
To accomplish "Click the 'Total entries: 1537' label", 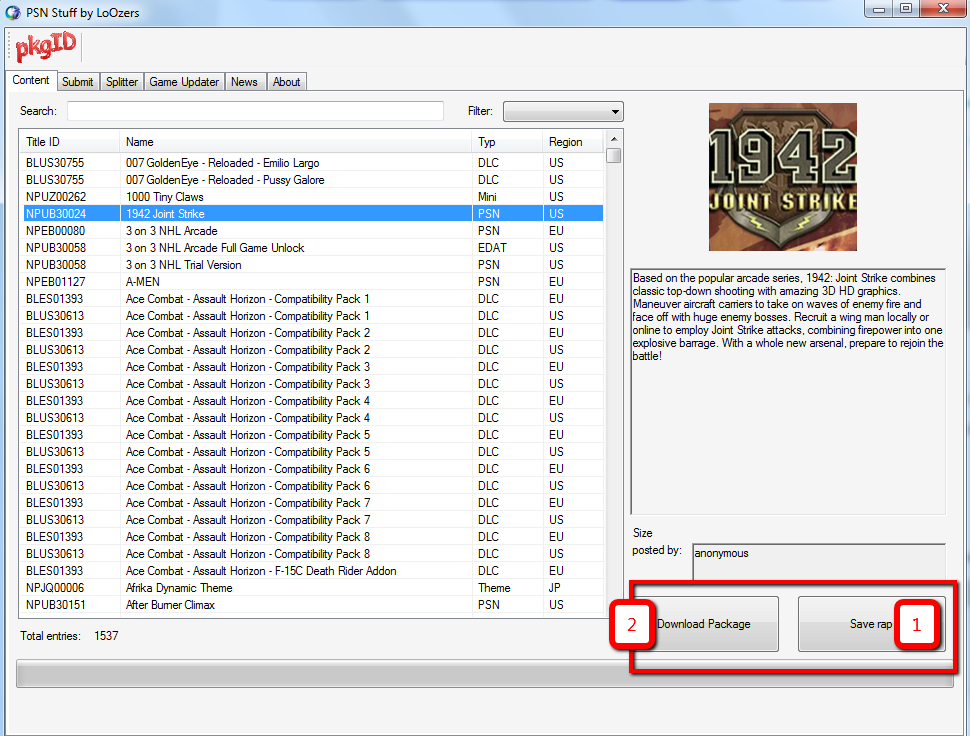I will point(69,636).
